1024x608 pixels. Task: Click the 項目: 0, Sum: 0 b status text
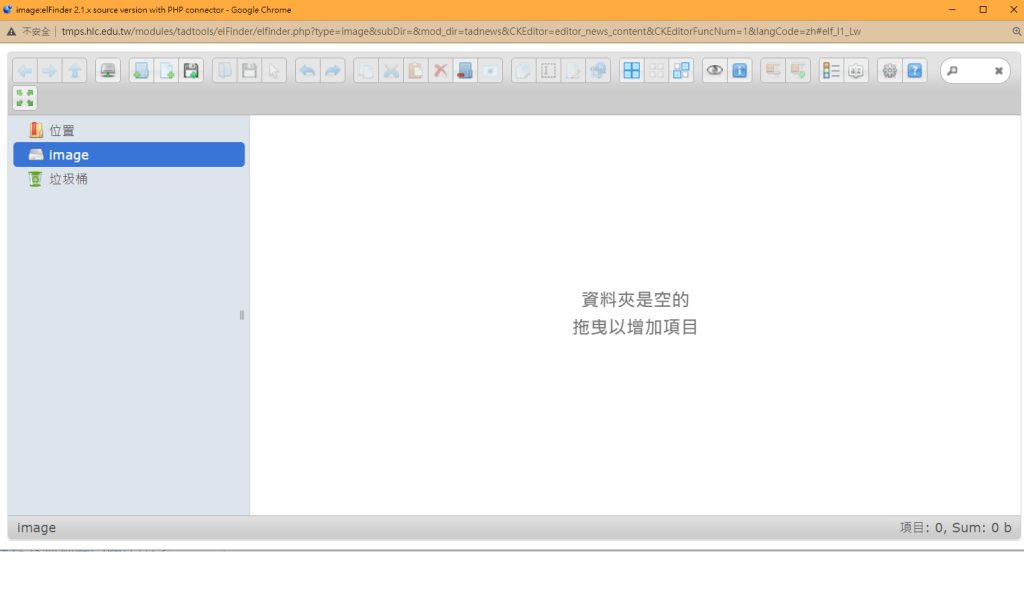click(955, 528)
